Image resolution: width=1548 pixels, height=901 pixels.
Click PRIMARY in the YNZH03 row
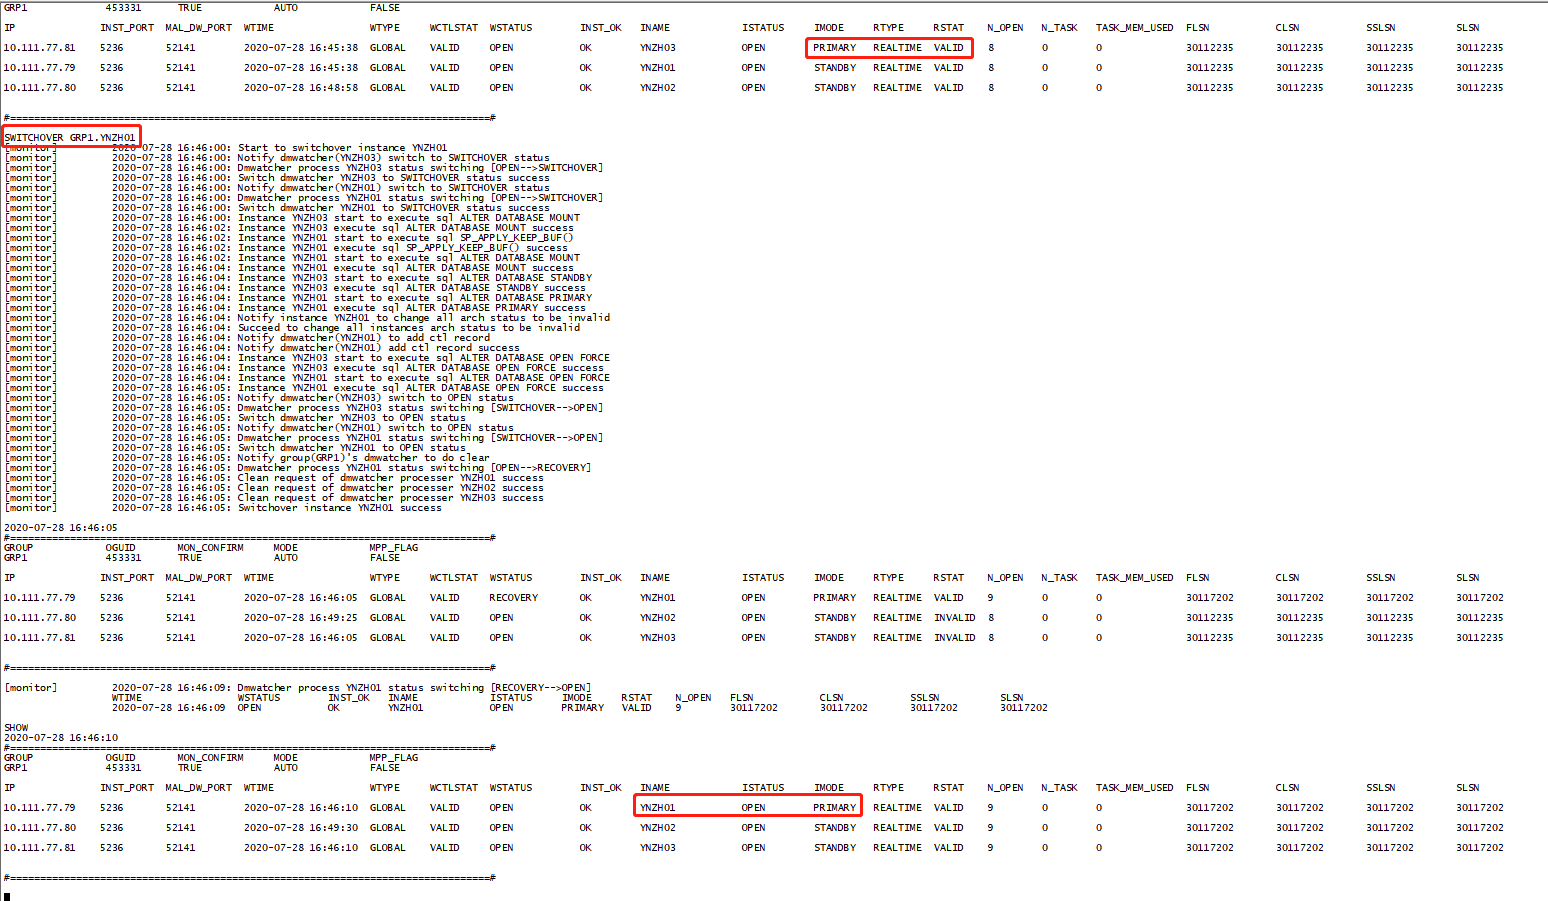[x=834, y=48]
